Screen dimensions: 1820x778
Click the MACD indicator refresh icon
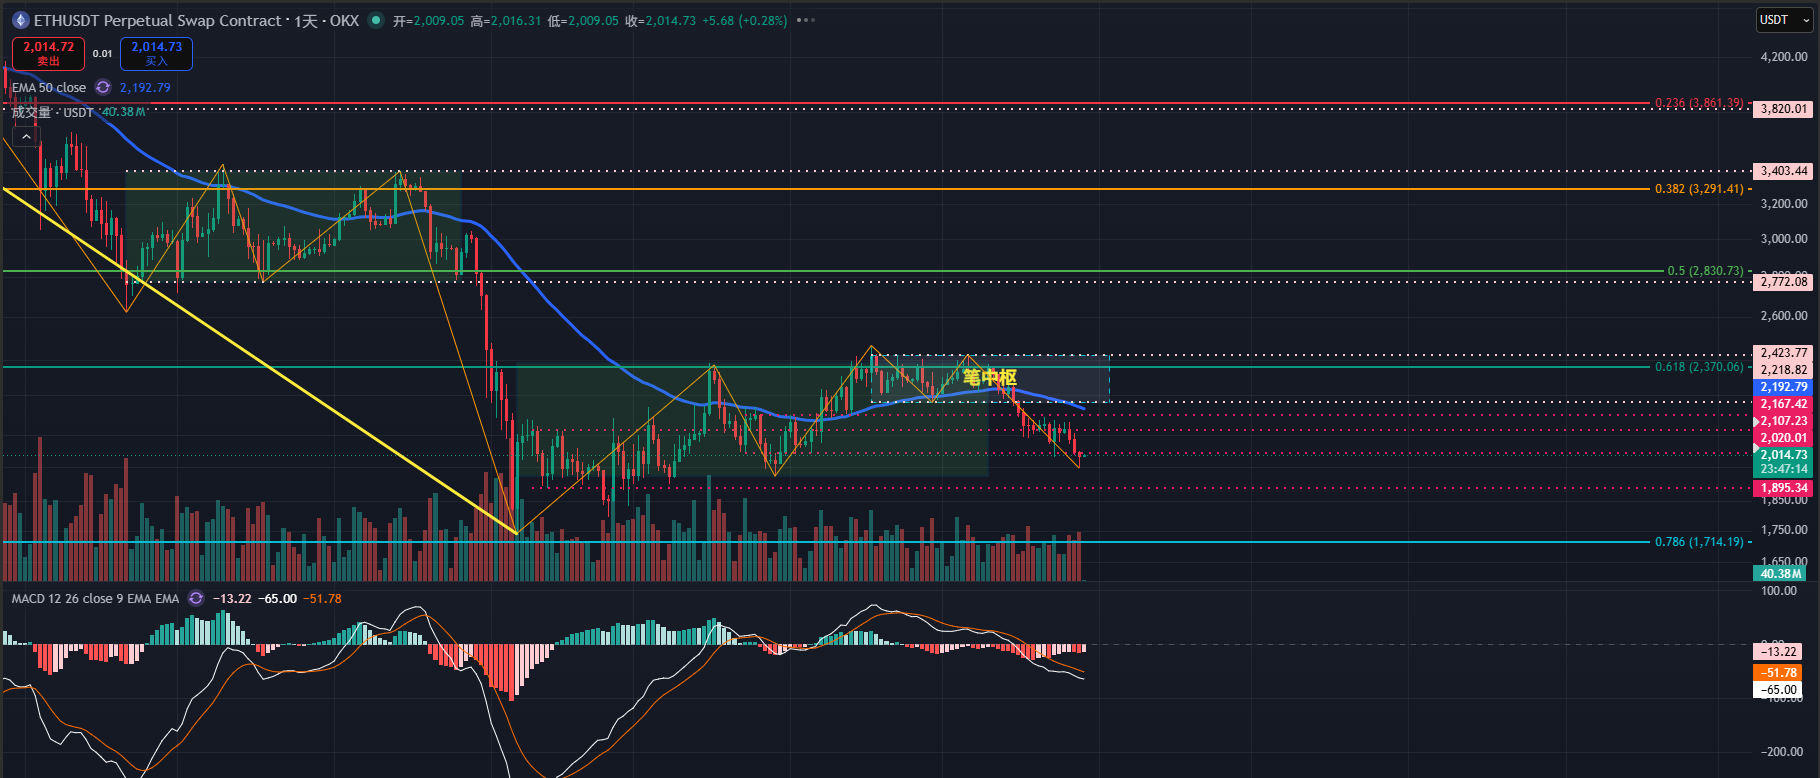coord(196,599)
